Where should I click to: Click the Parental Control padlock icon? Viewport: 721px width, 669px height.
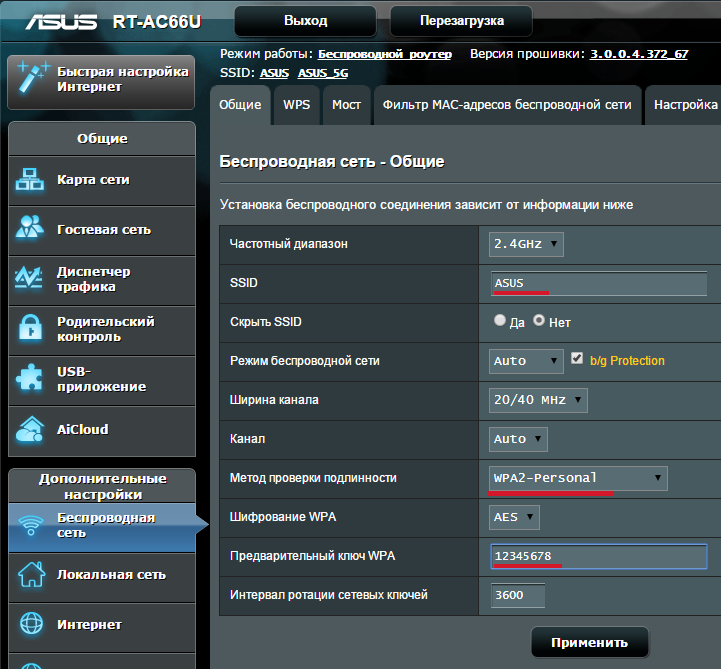pos(30,327)
